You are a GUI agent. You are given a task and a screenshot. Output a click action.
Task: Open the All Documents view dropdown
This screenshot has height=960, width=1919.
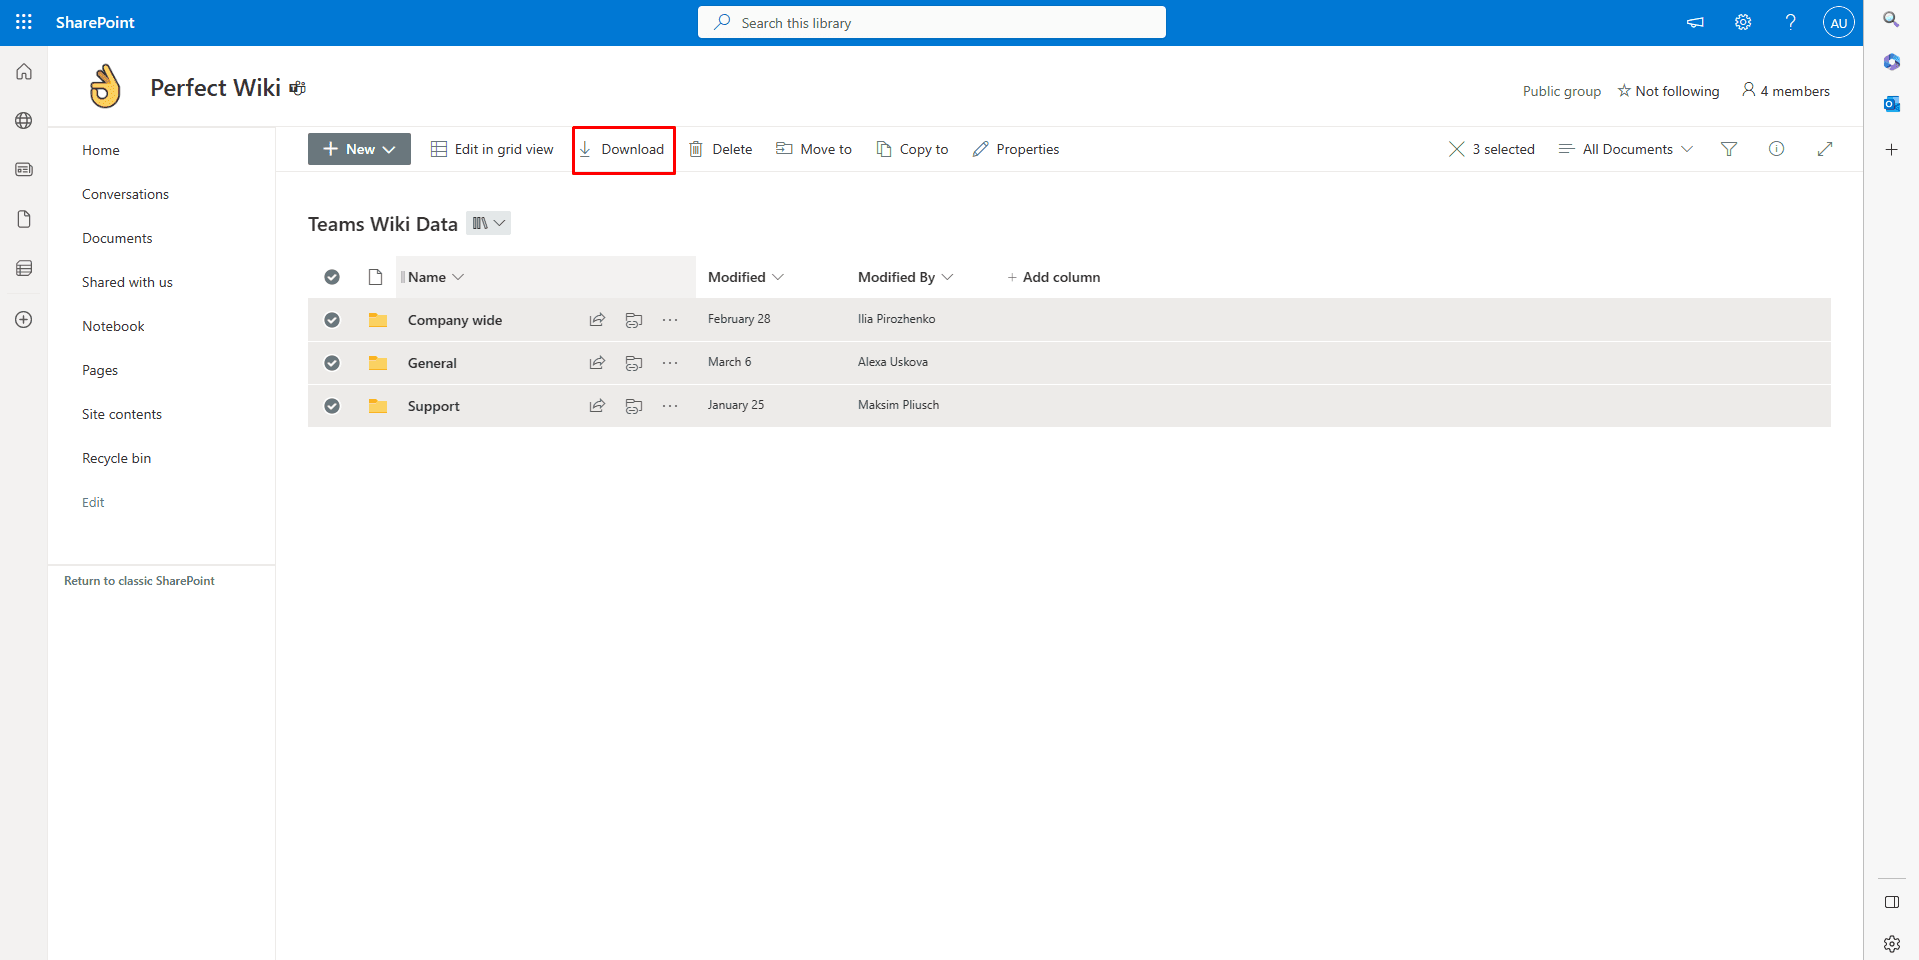point(1626,148)
